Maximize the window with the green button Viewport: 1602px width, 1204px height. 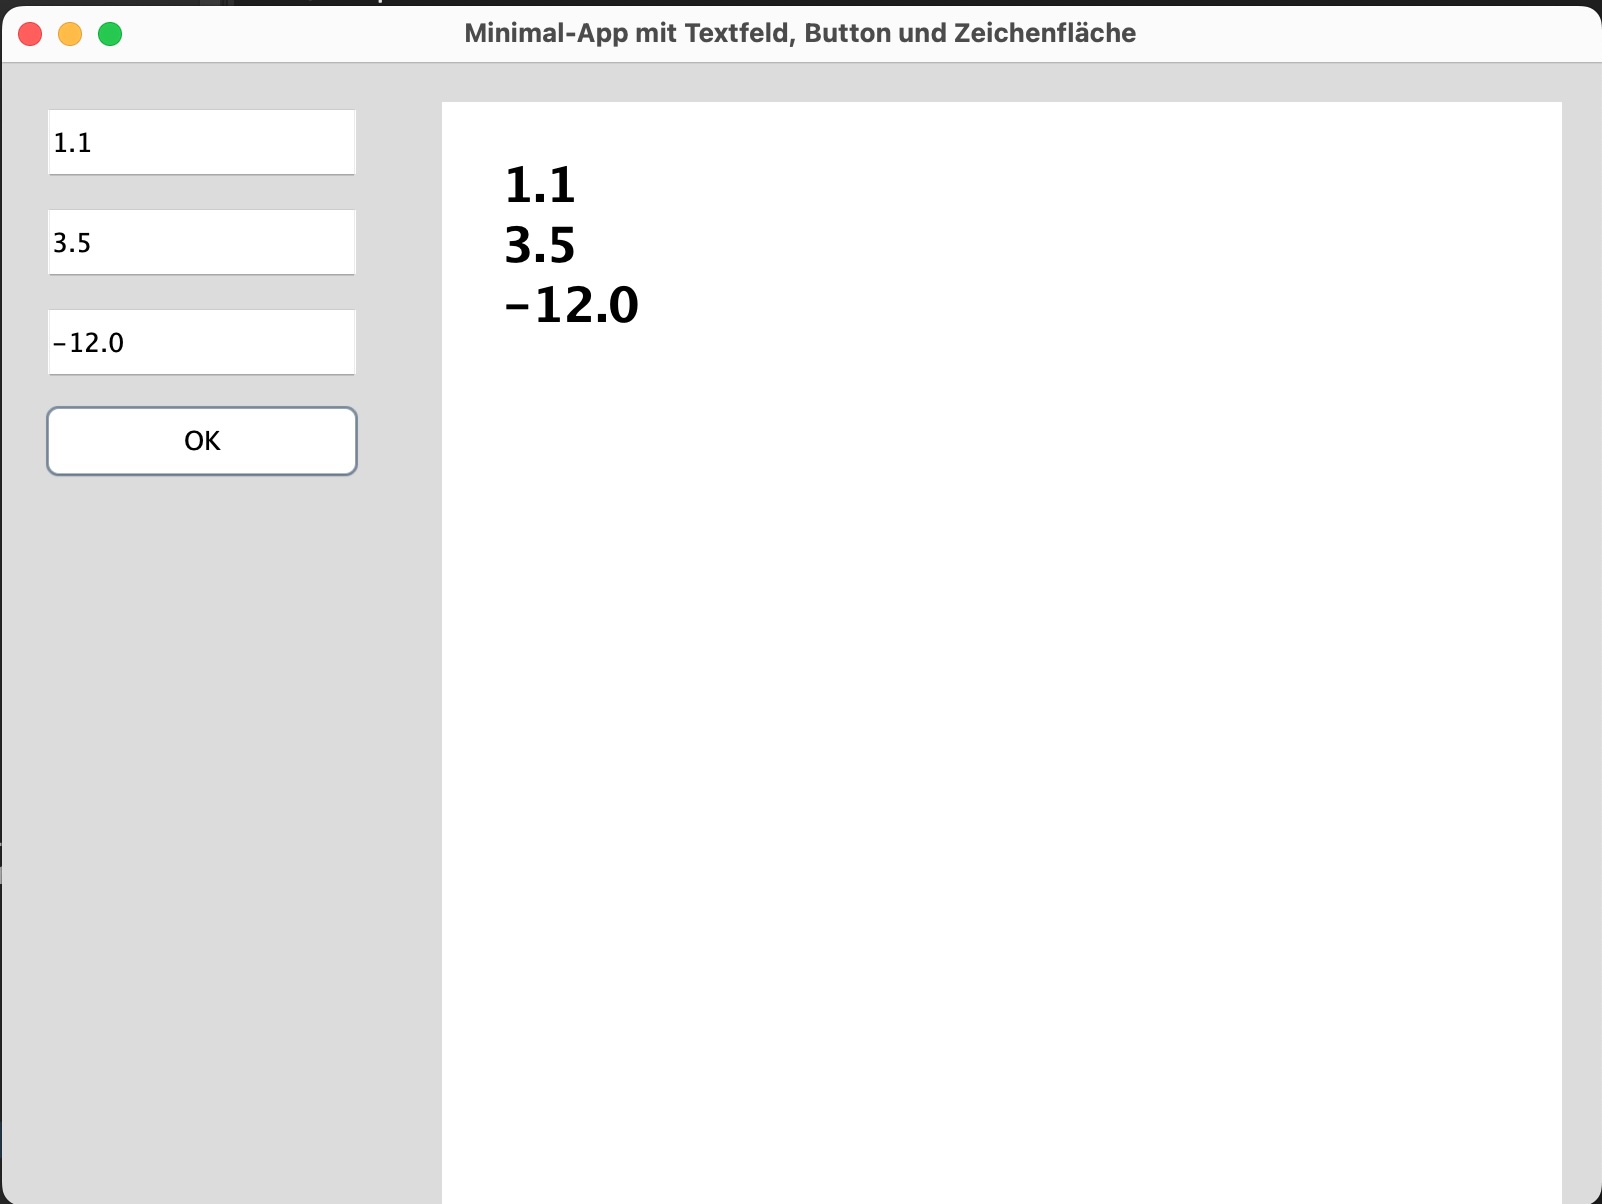tap(110, 34)
